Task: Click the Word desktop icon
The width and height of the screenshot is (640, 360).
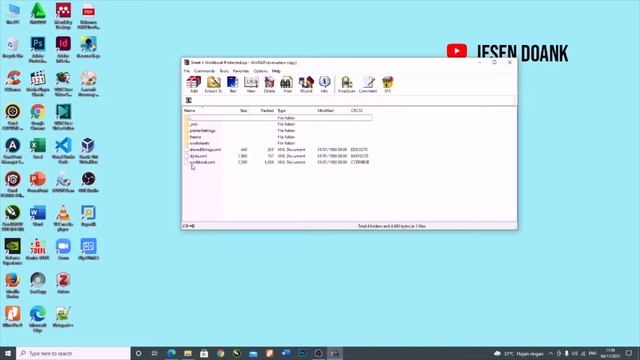Action: pos(38,216)
